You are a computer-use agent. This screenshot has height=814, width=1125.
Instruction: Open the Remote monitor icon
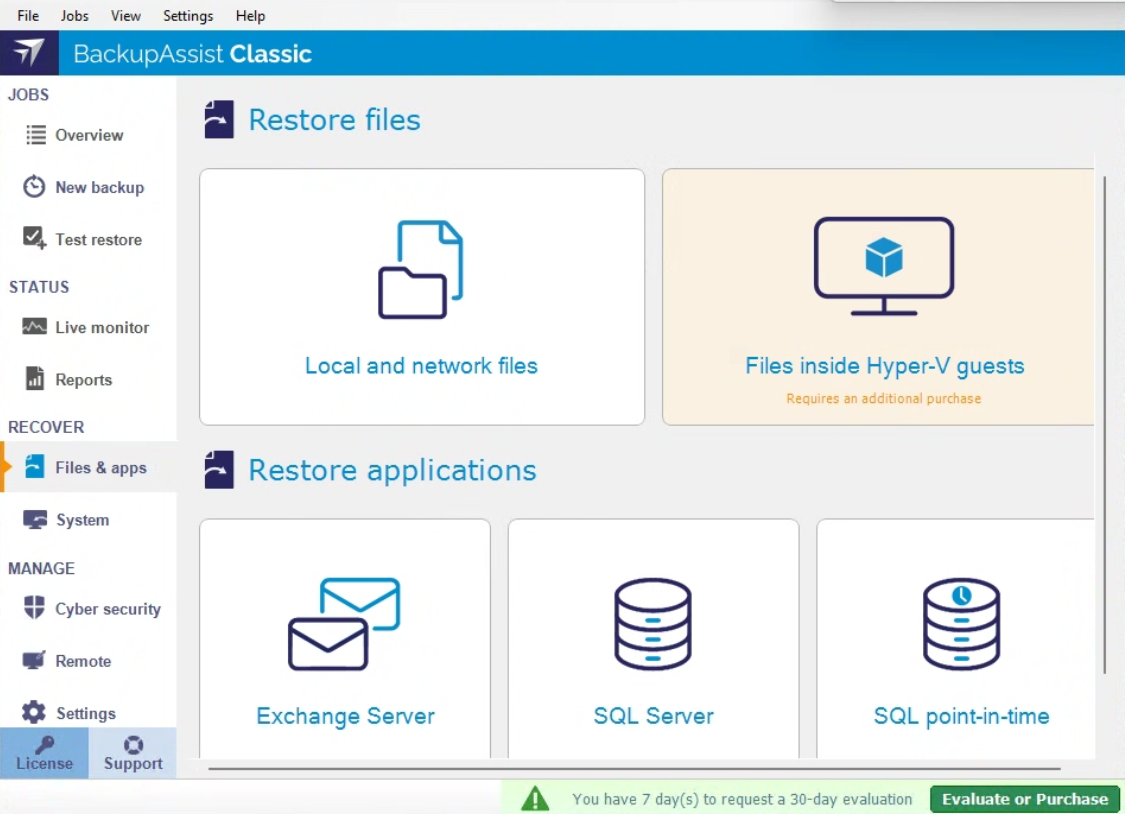[35, 661]
